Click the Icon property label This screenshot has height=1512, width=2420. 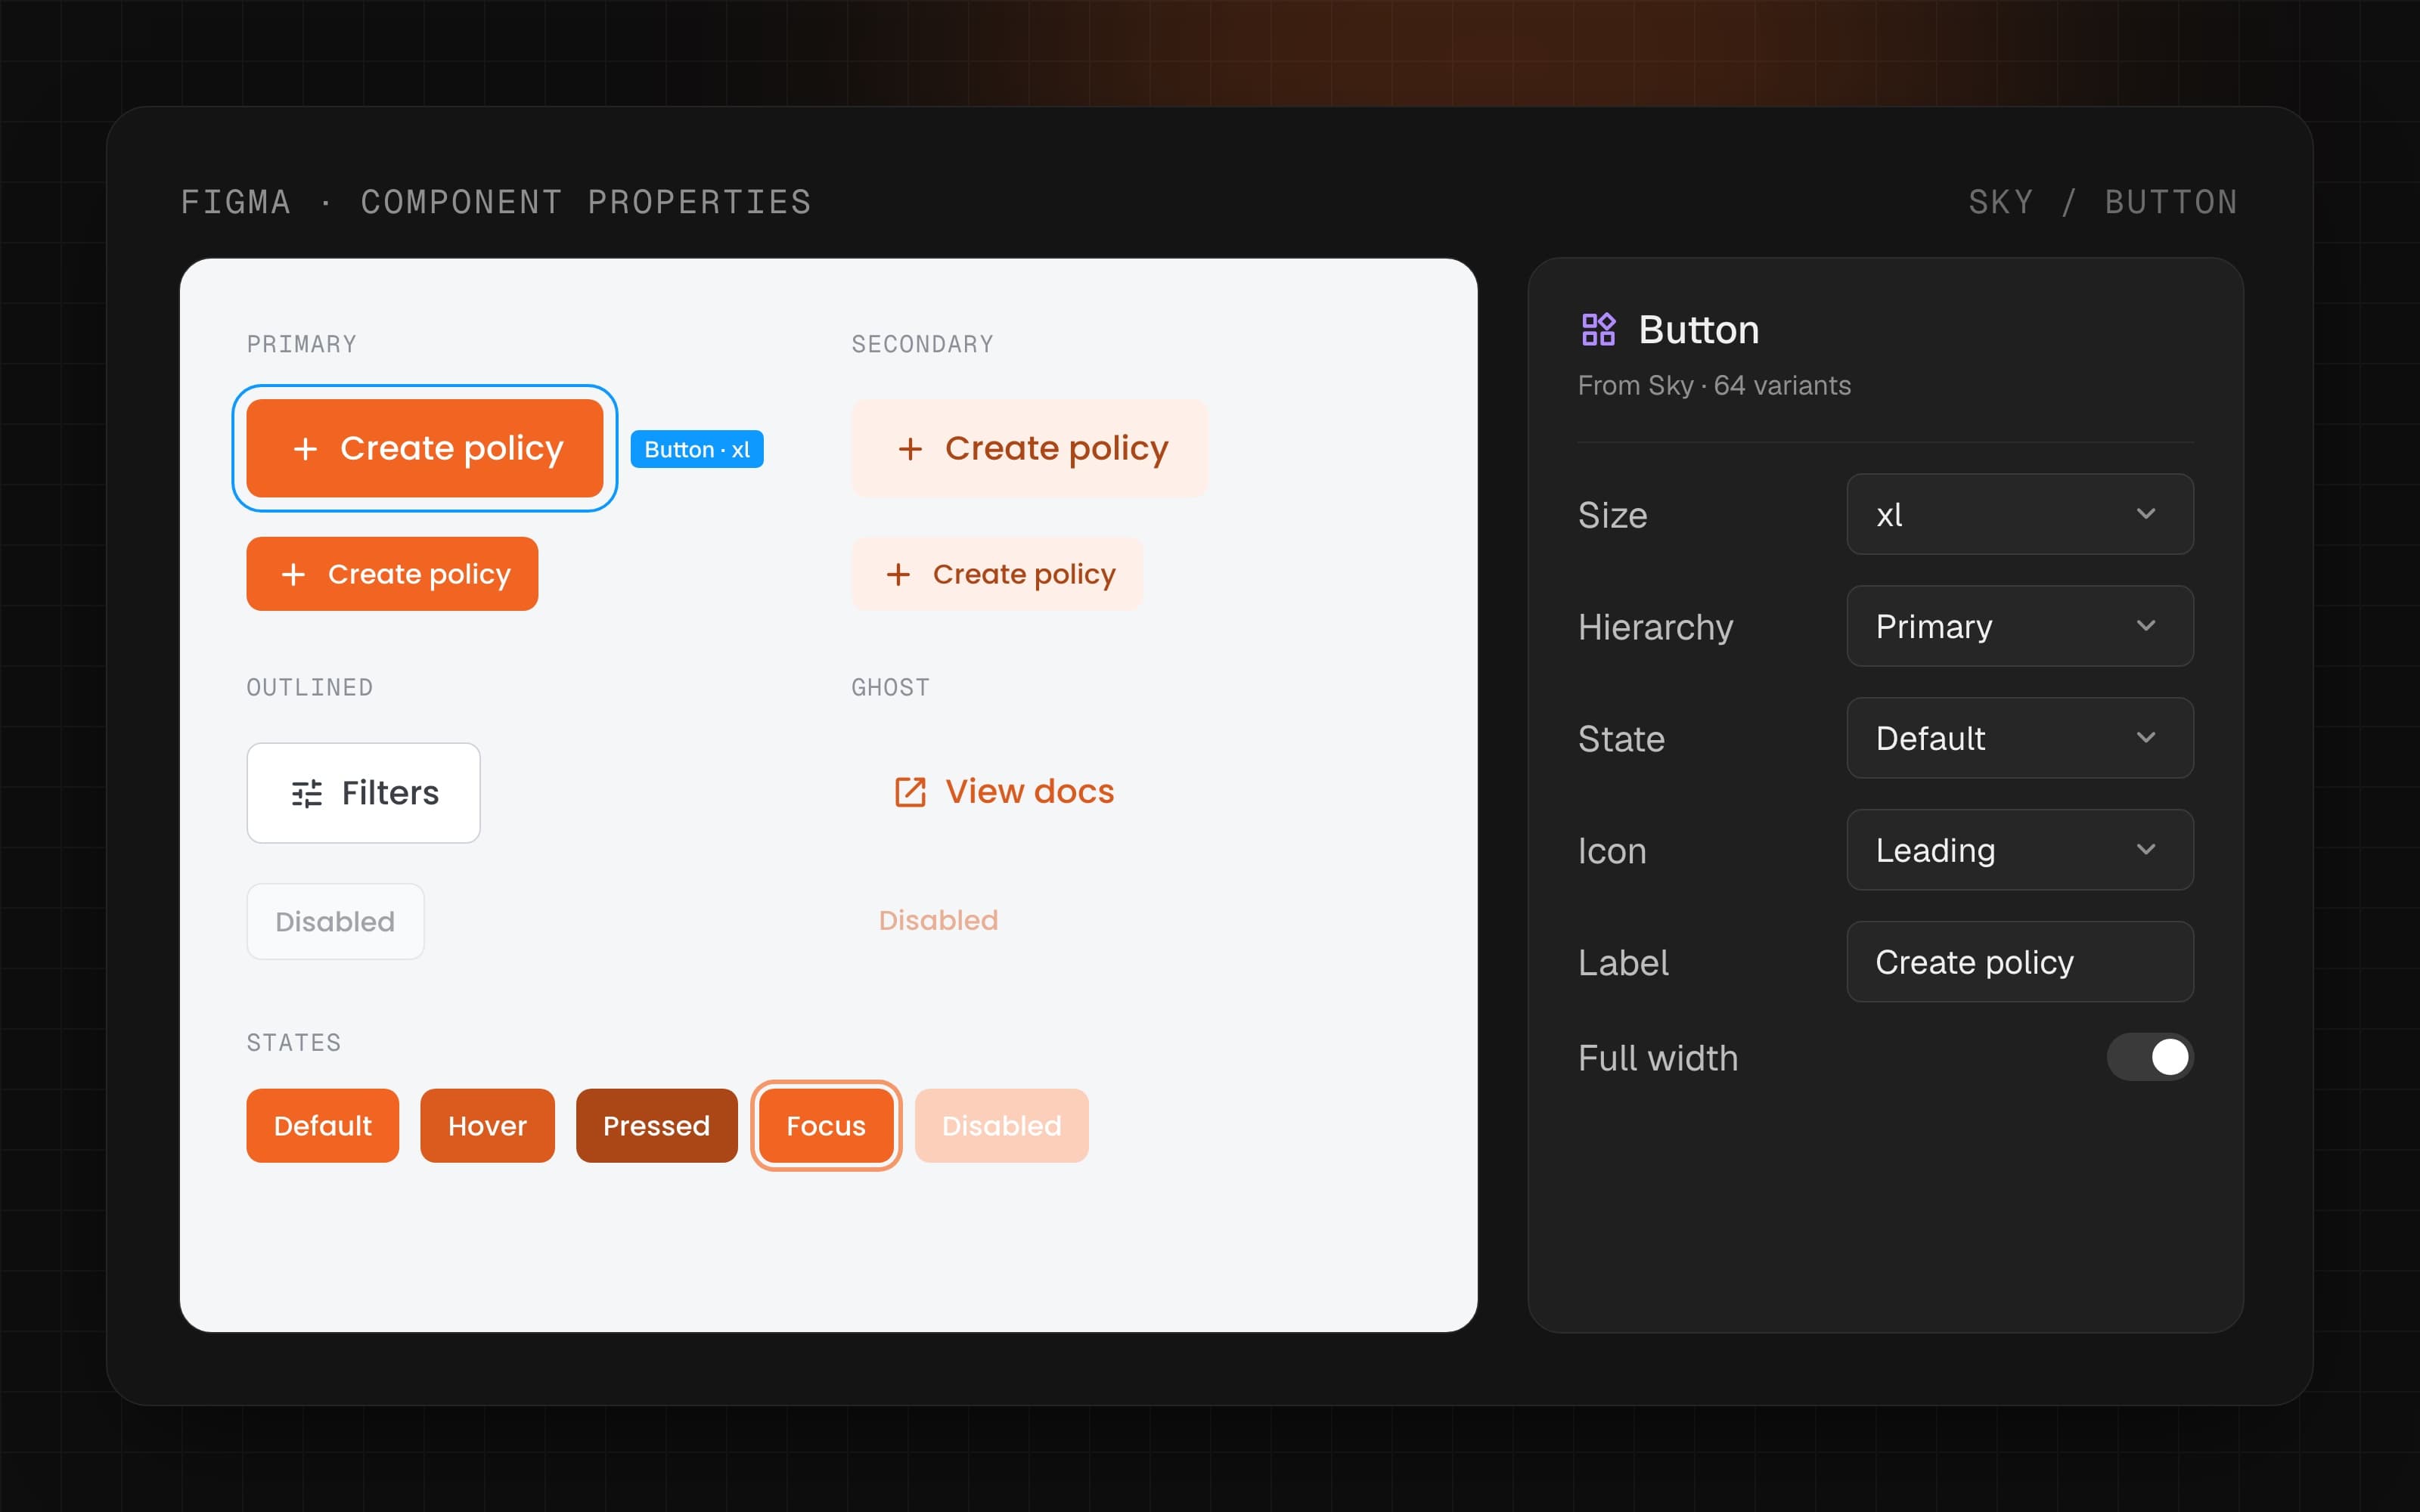[1612, 851]
